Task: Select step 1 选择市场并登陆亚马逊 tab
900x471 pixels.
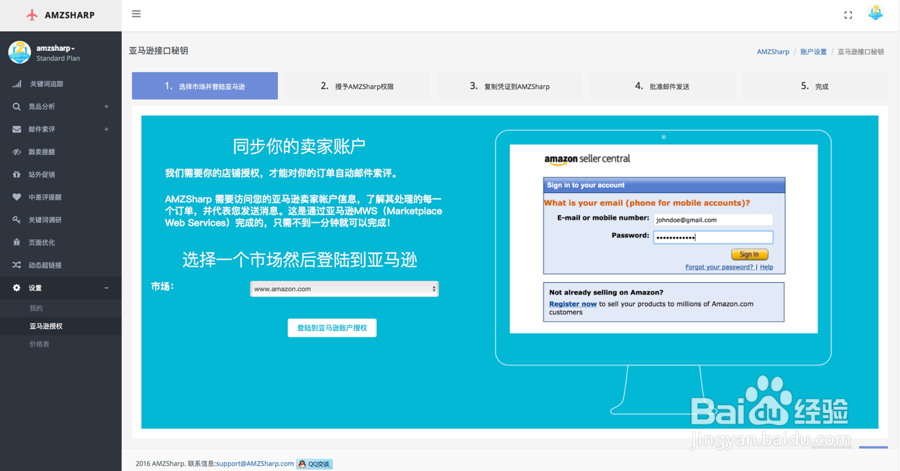Action: 205,86
